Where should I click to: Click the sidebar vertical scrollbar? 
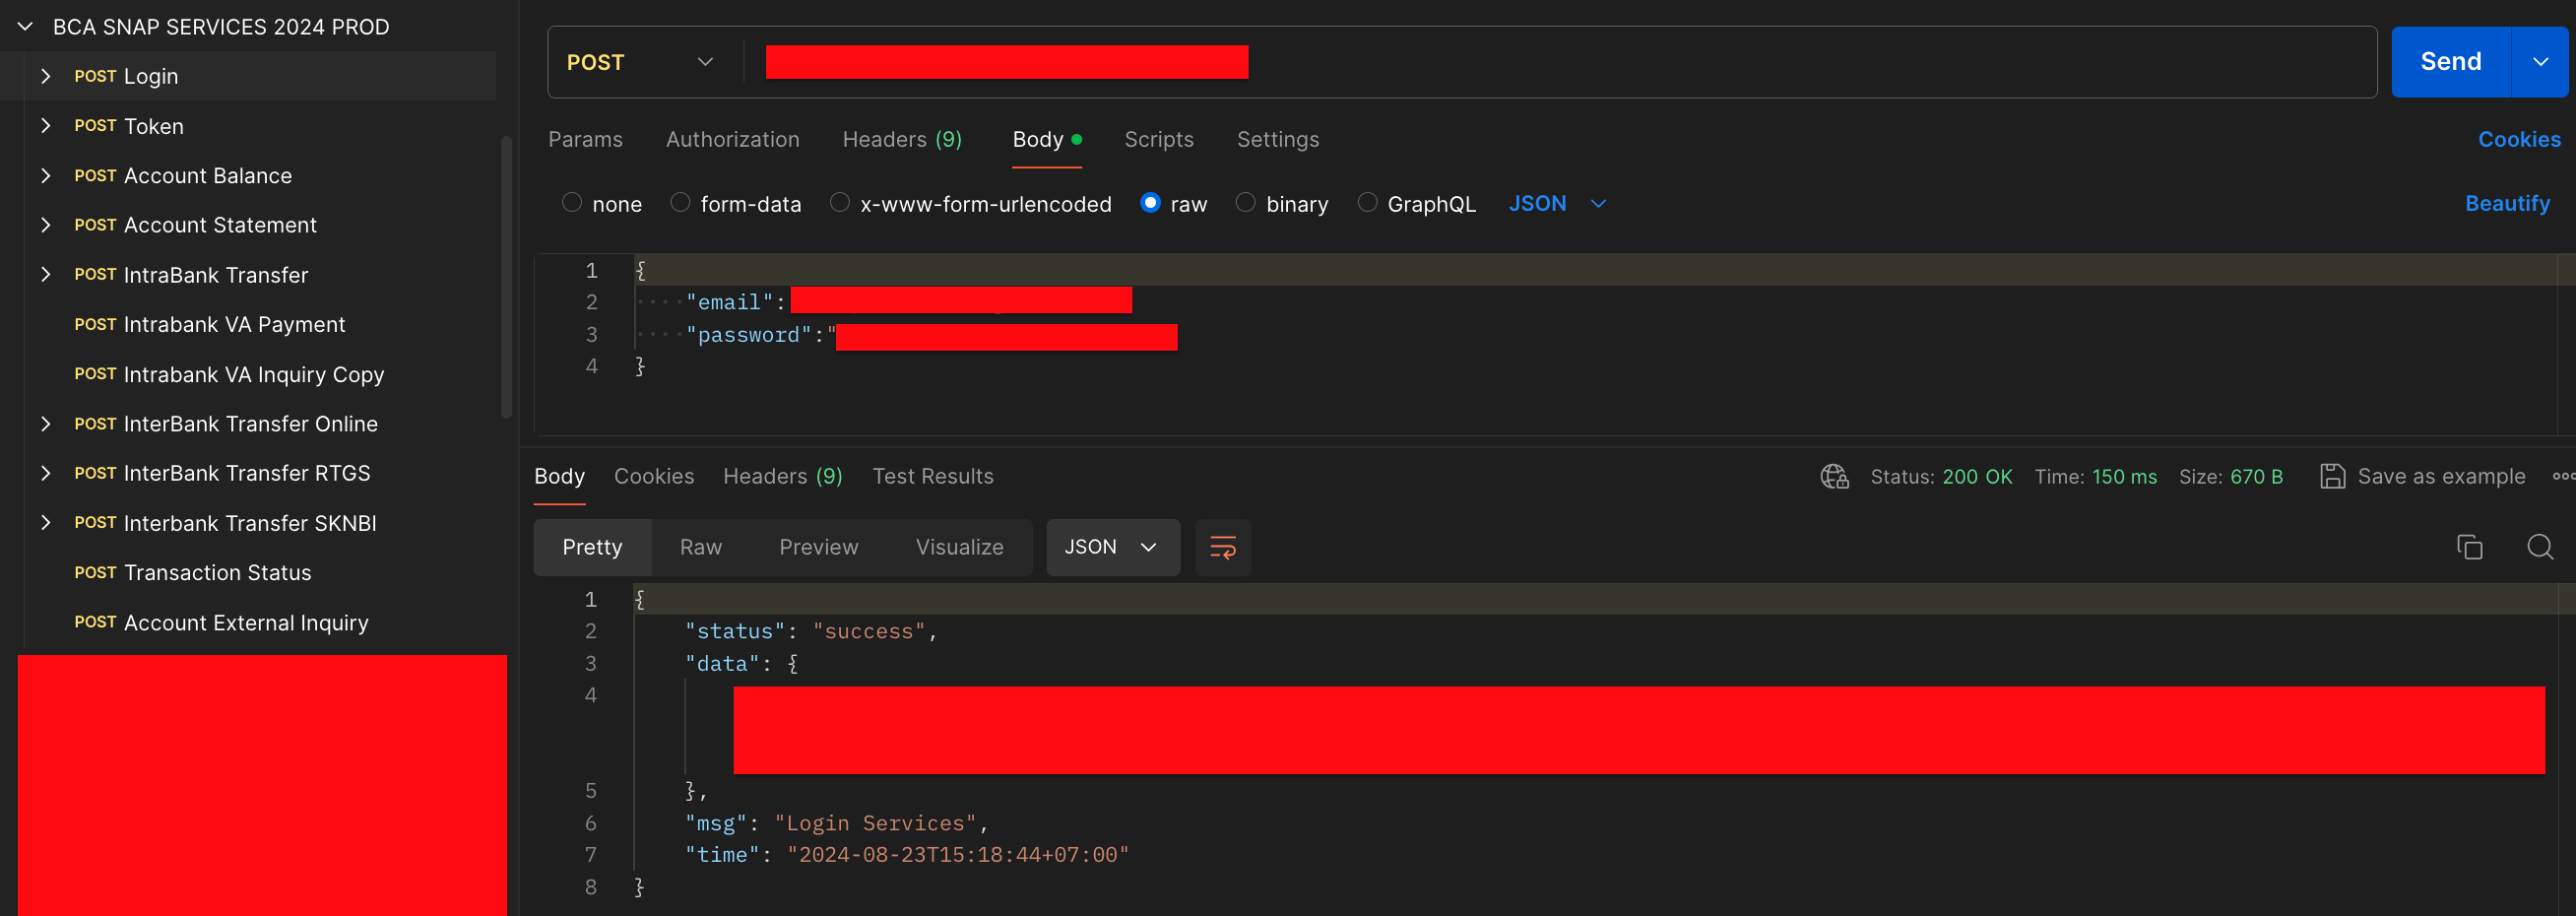point(506,278)
